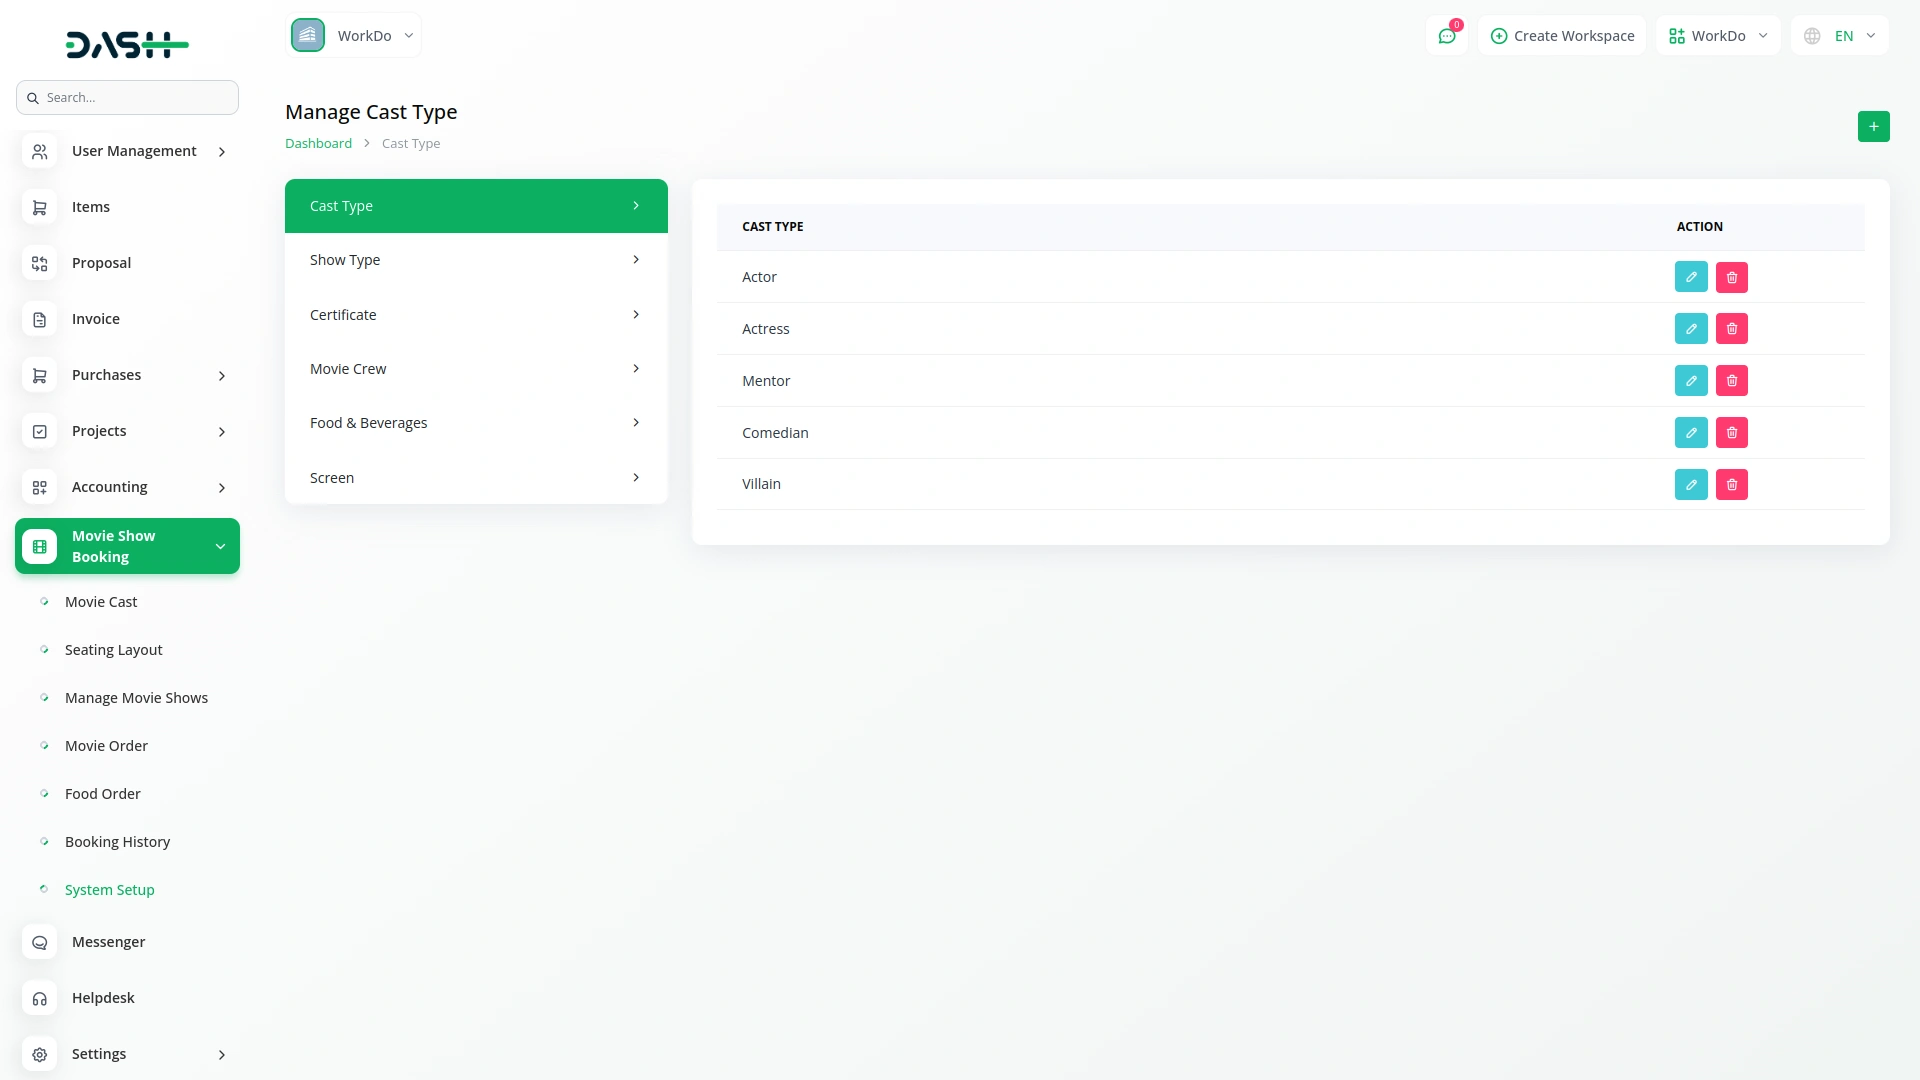Click the edit icon for Mentor
Image resolution: width=1920 pixels, height=1080 pixels.
pos(1690,381)
